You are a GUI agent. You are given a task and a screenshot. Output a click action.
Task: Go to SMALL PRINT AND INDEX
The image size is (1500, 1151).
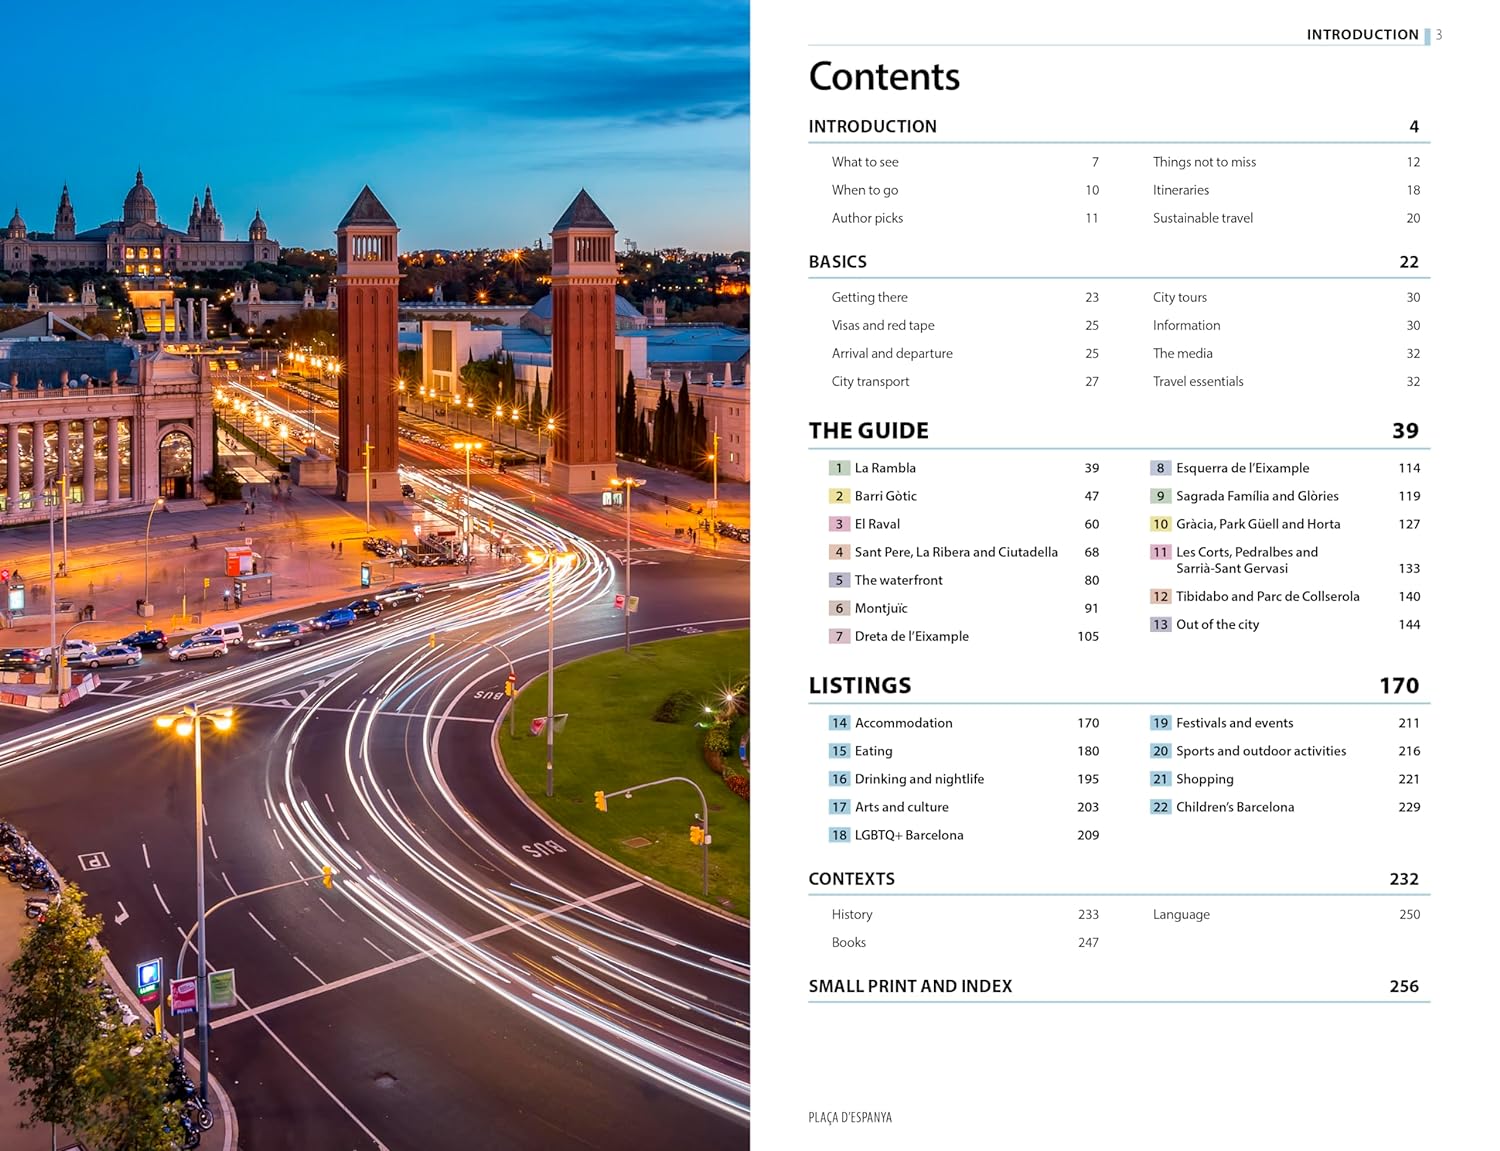point(910,986)
